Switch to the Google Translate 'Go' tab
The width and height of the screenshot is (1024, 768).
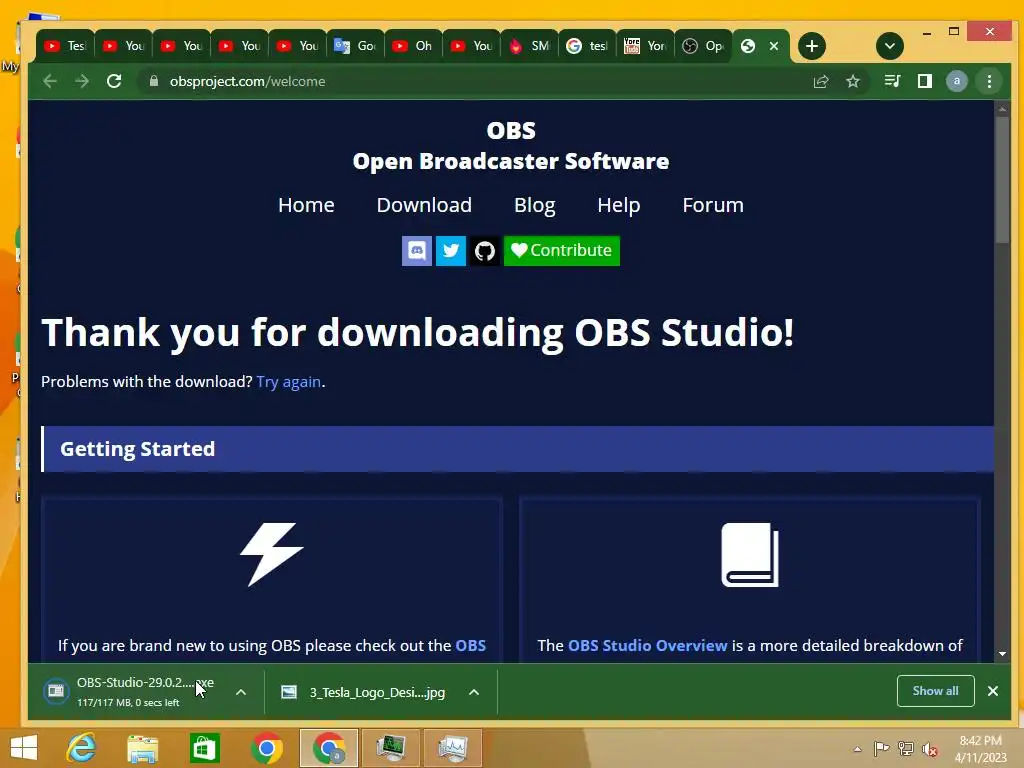coord(355,46)
